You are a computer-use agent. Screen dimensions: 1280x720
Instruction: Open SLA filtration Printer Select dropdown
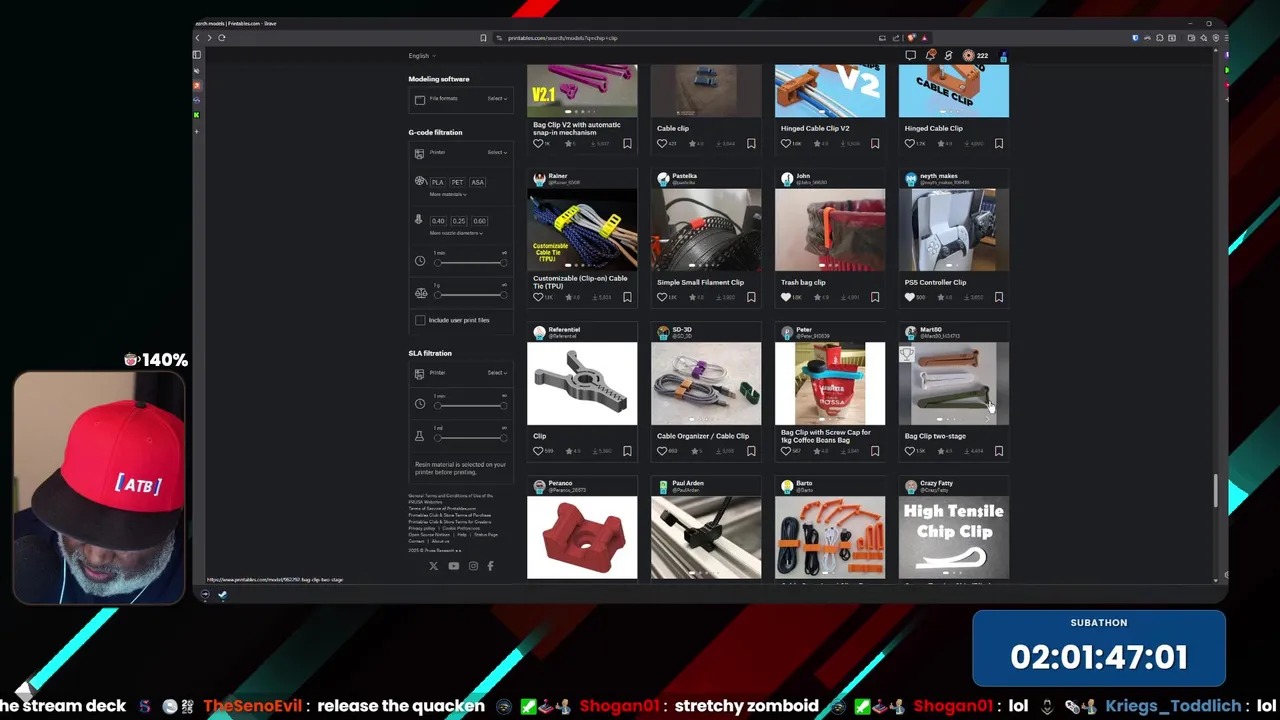[x=497, y=373]
